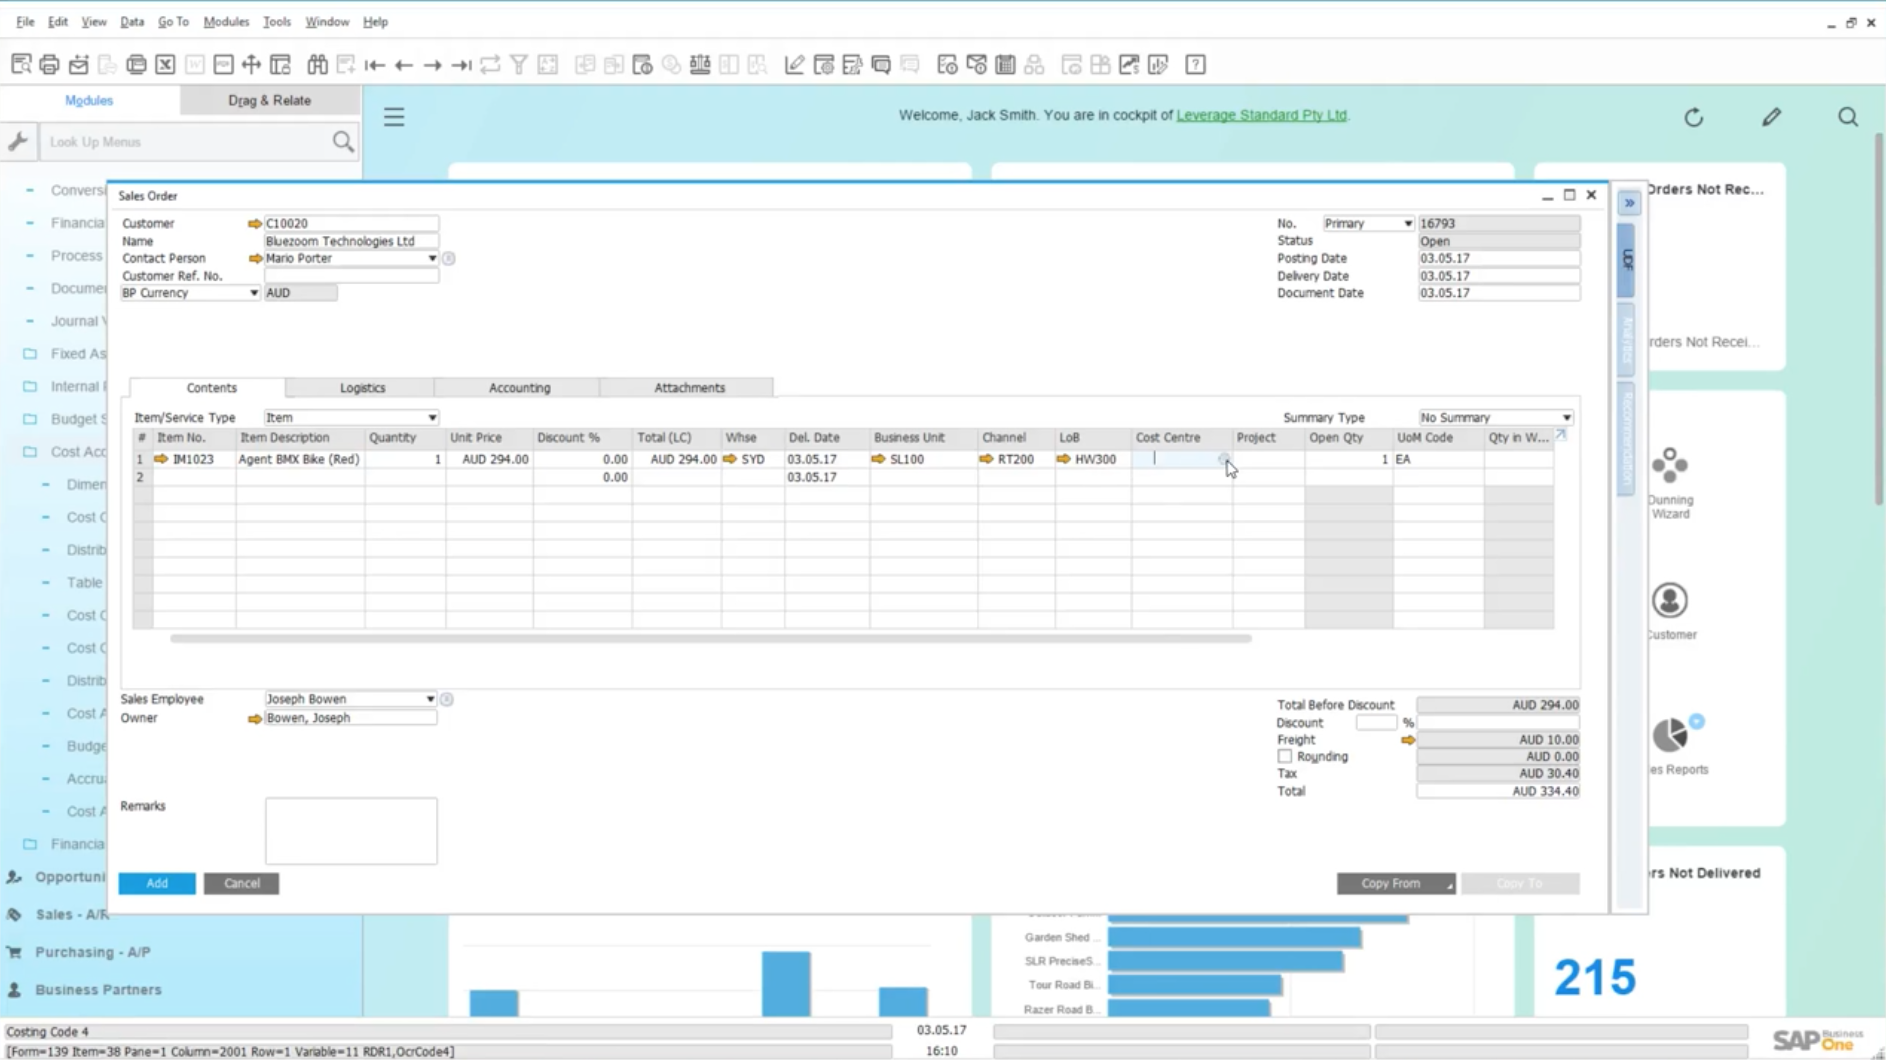Open Contact Person dropdown Mario Porter
The width and height of the screenshot is (1886, 1060).
pyautogui.click(x=432, y=259)
